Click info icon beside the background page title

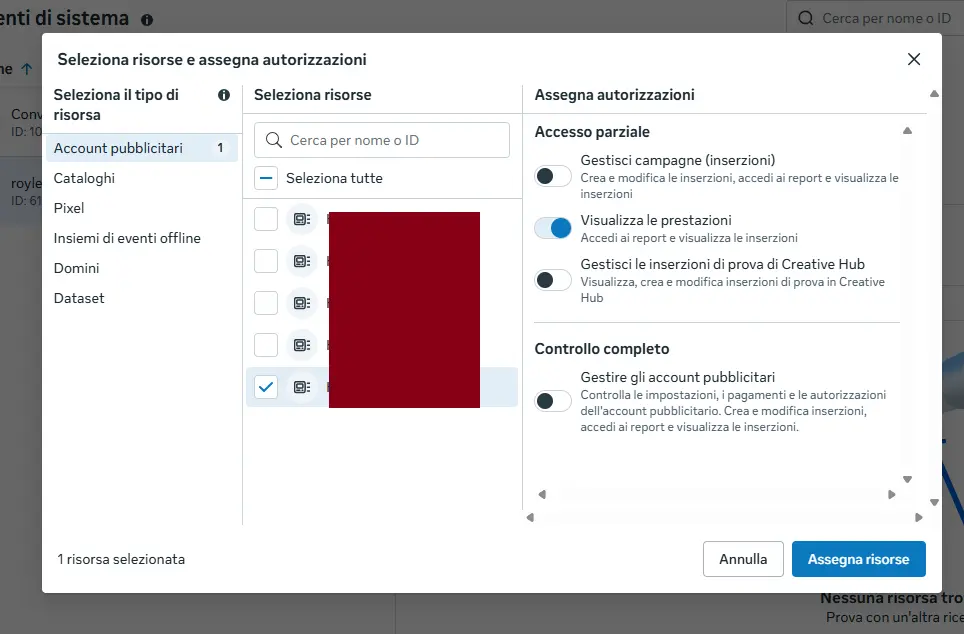point(146,20)
